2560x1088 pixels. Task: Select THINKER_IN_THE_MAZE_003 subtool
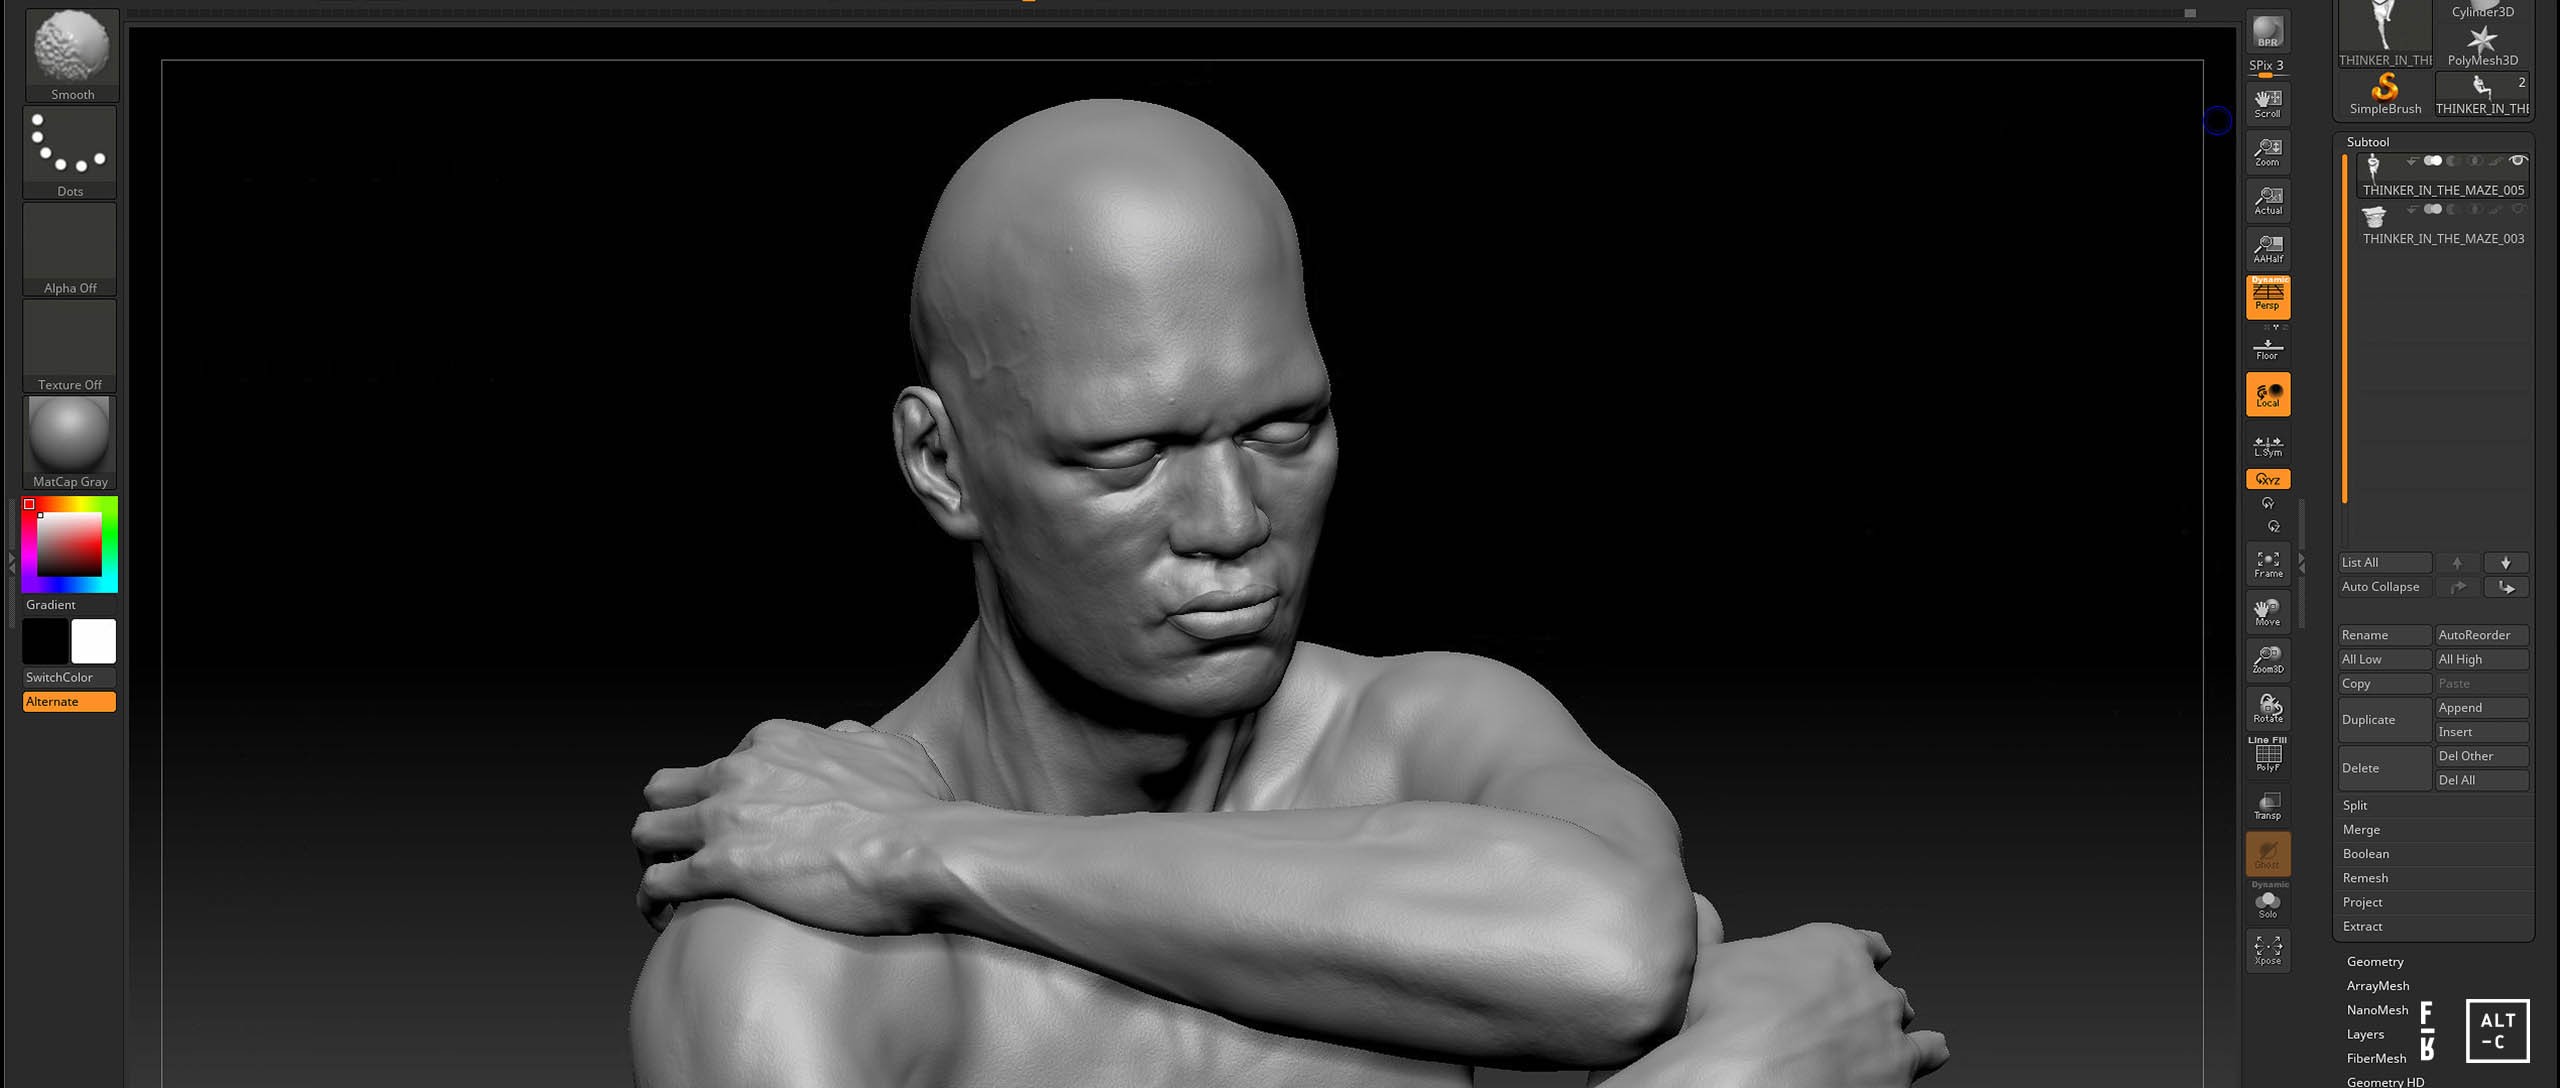pyautogui.click(x=2443, y=225)
